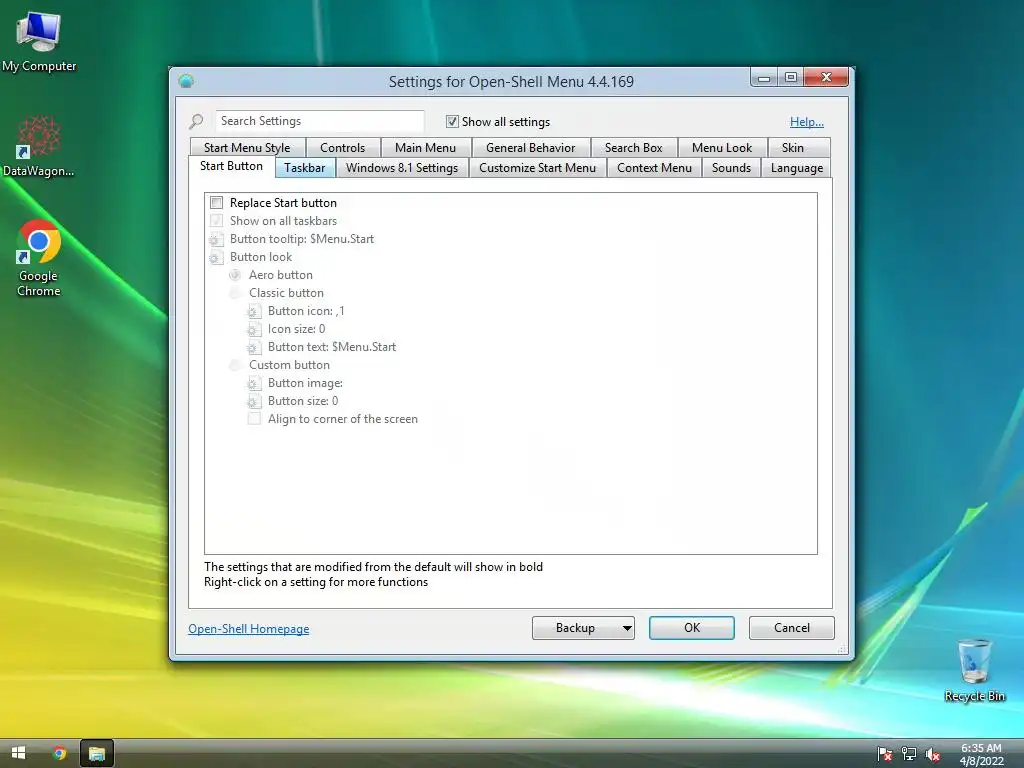Click the 'Button icon: ,1' setting
The image size is (1024, 768).
[306, 311]
